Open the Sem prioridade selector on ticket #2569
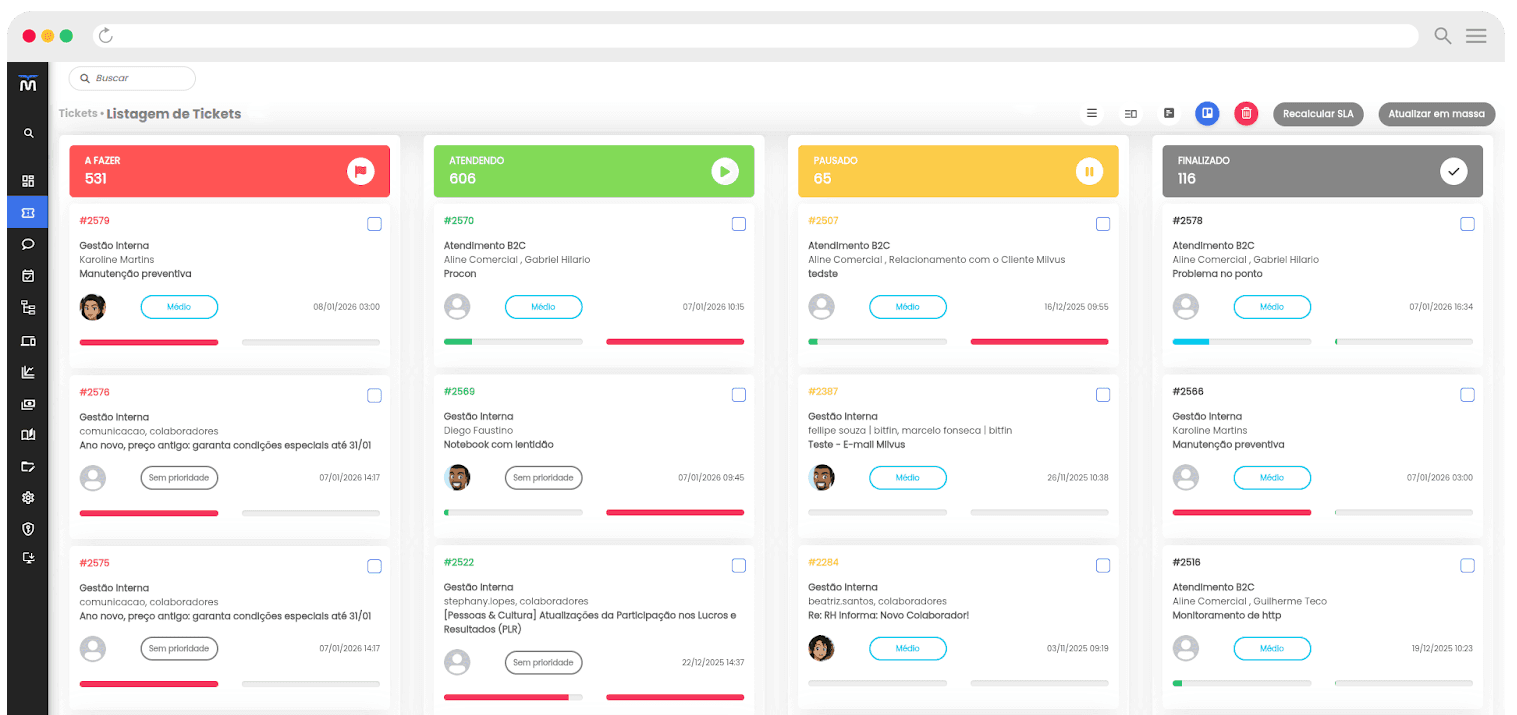 pos(543,478)
